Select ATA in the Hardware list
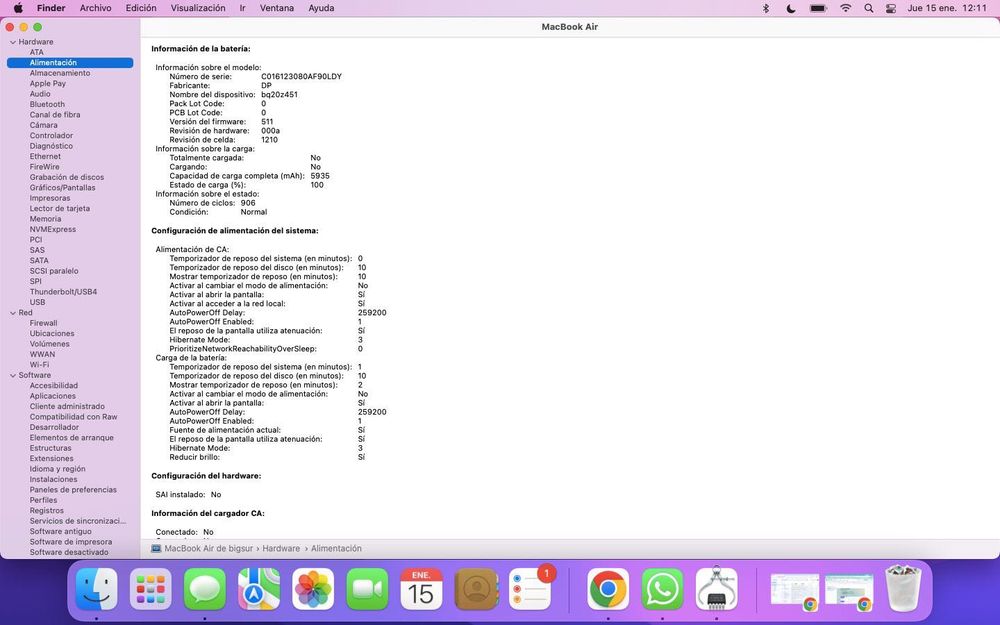Screen dimensions: 1000x625 [x=36, y=52]
